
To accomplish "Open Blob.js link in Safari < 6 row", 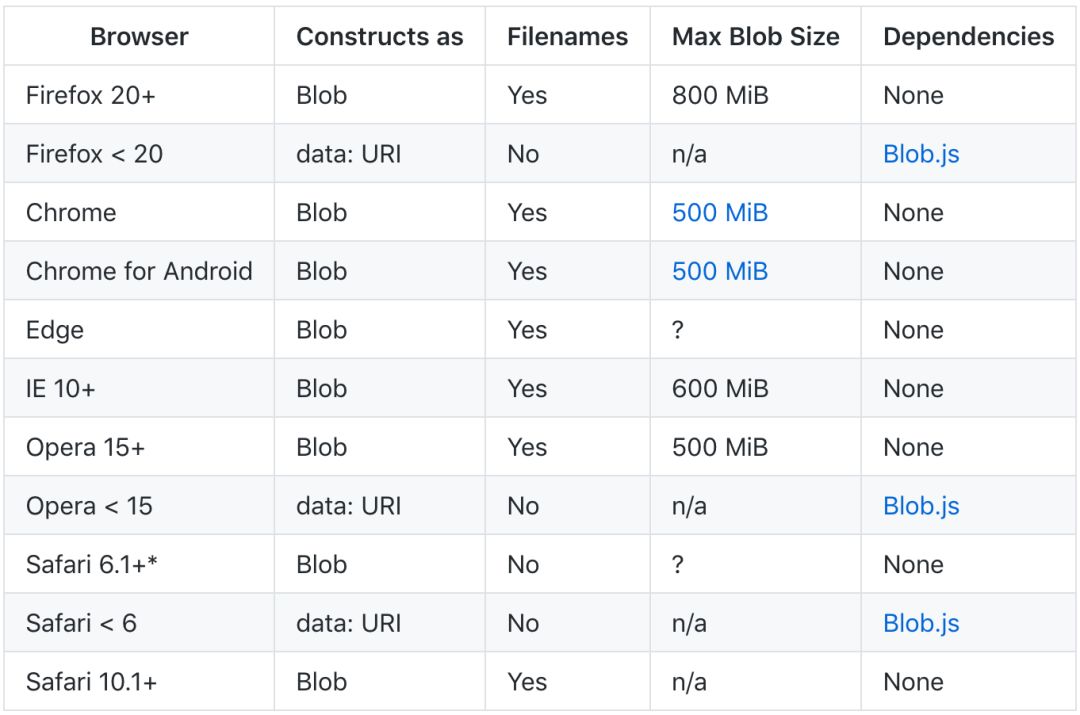I will click(x=921, y=623).
